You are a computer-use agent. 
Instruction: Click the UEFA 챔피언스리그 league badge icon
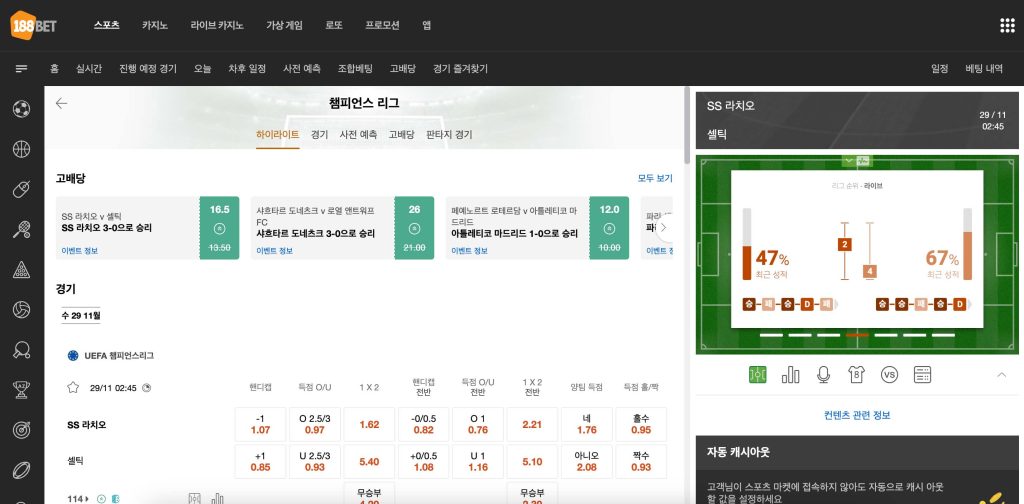pos(73,356)
